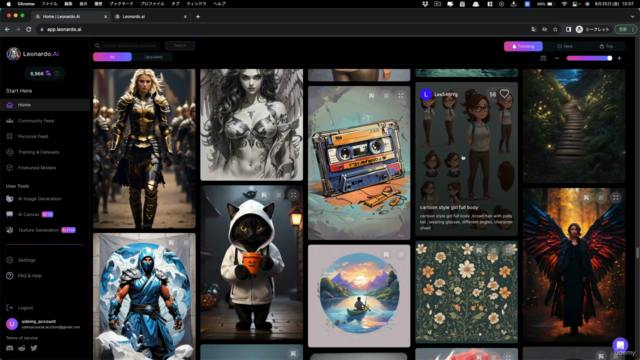Screen dimensions: 640x360
Task: Open Community Feed page
Action: (36, 121)
